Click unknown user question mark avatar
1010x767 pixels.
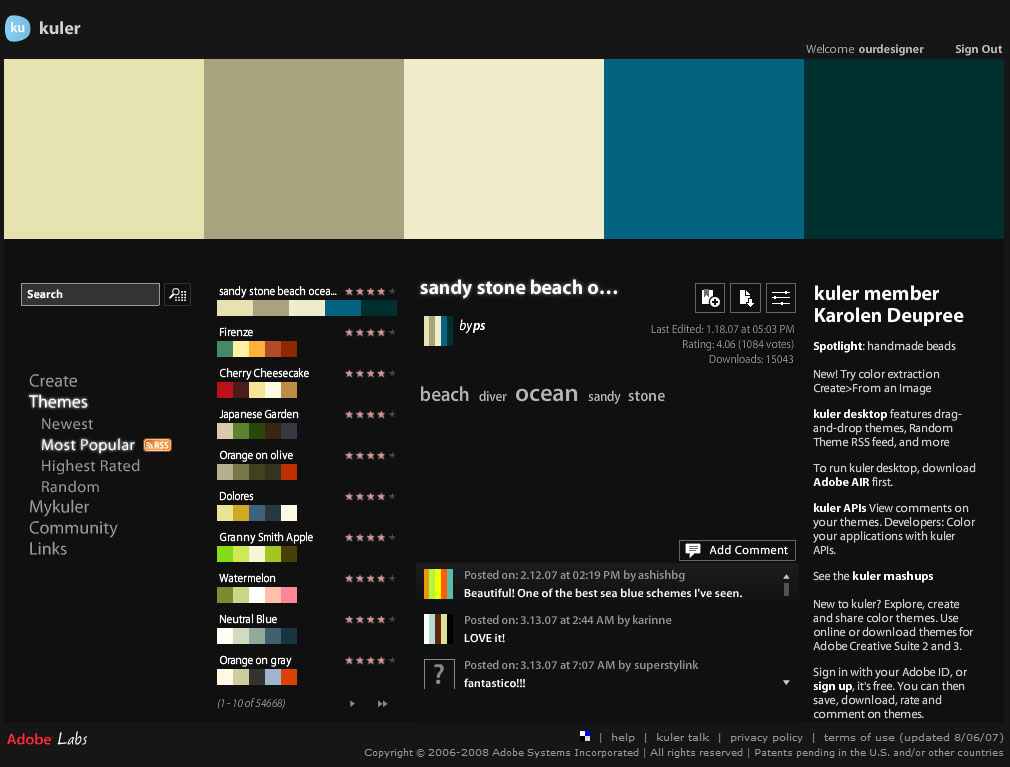click(x=439, y=674)
